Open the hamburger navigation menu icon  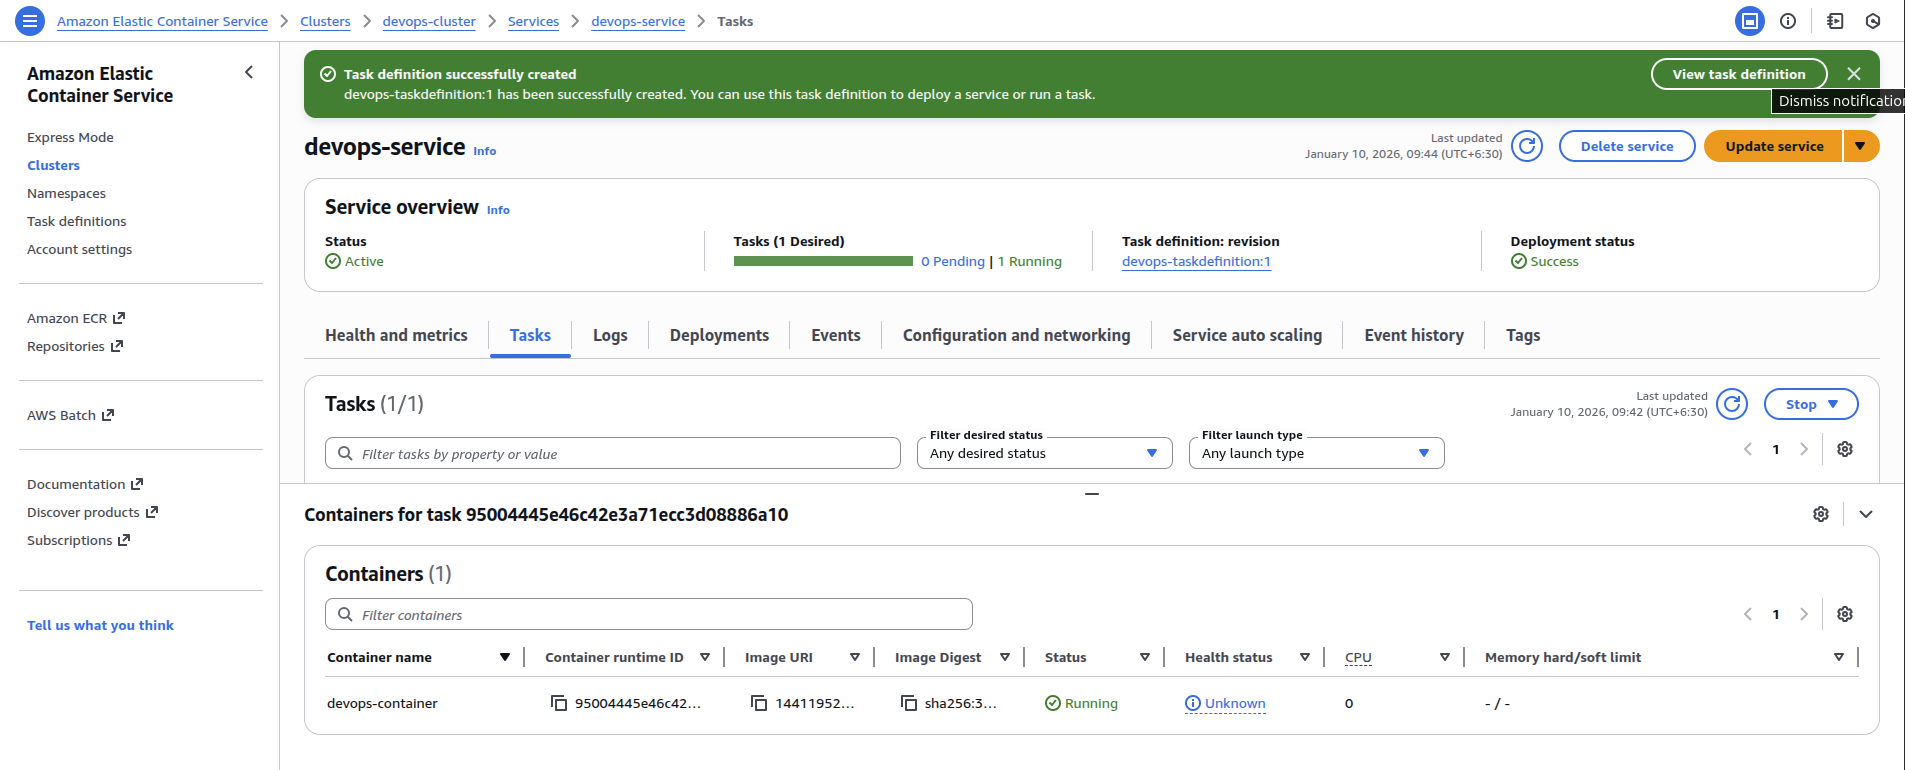tap(30, 20)
